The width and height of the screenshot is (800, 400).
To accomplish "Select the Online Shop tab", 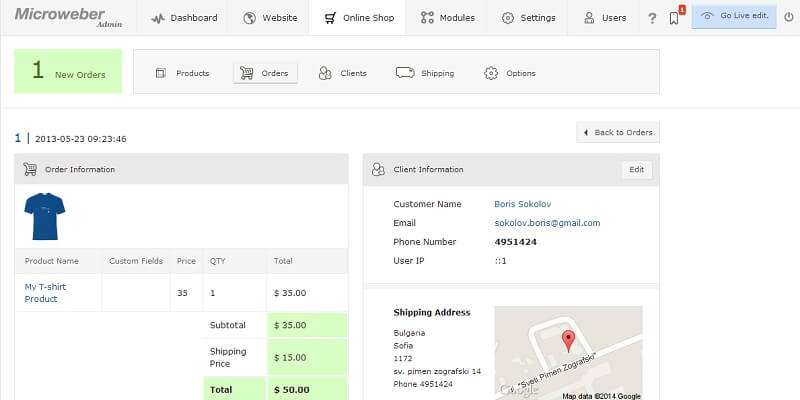I will [x=358, y=18].
